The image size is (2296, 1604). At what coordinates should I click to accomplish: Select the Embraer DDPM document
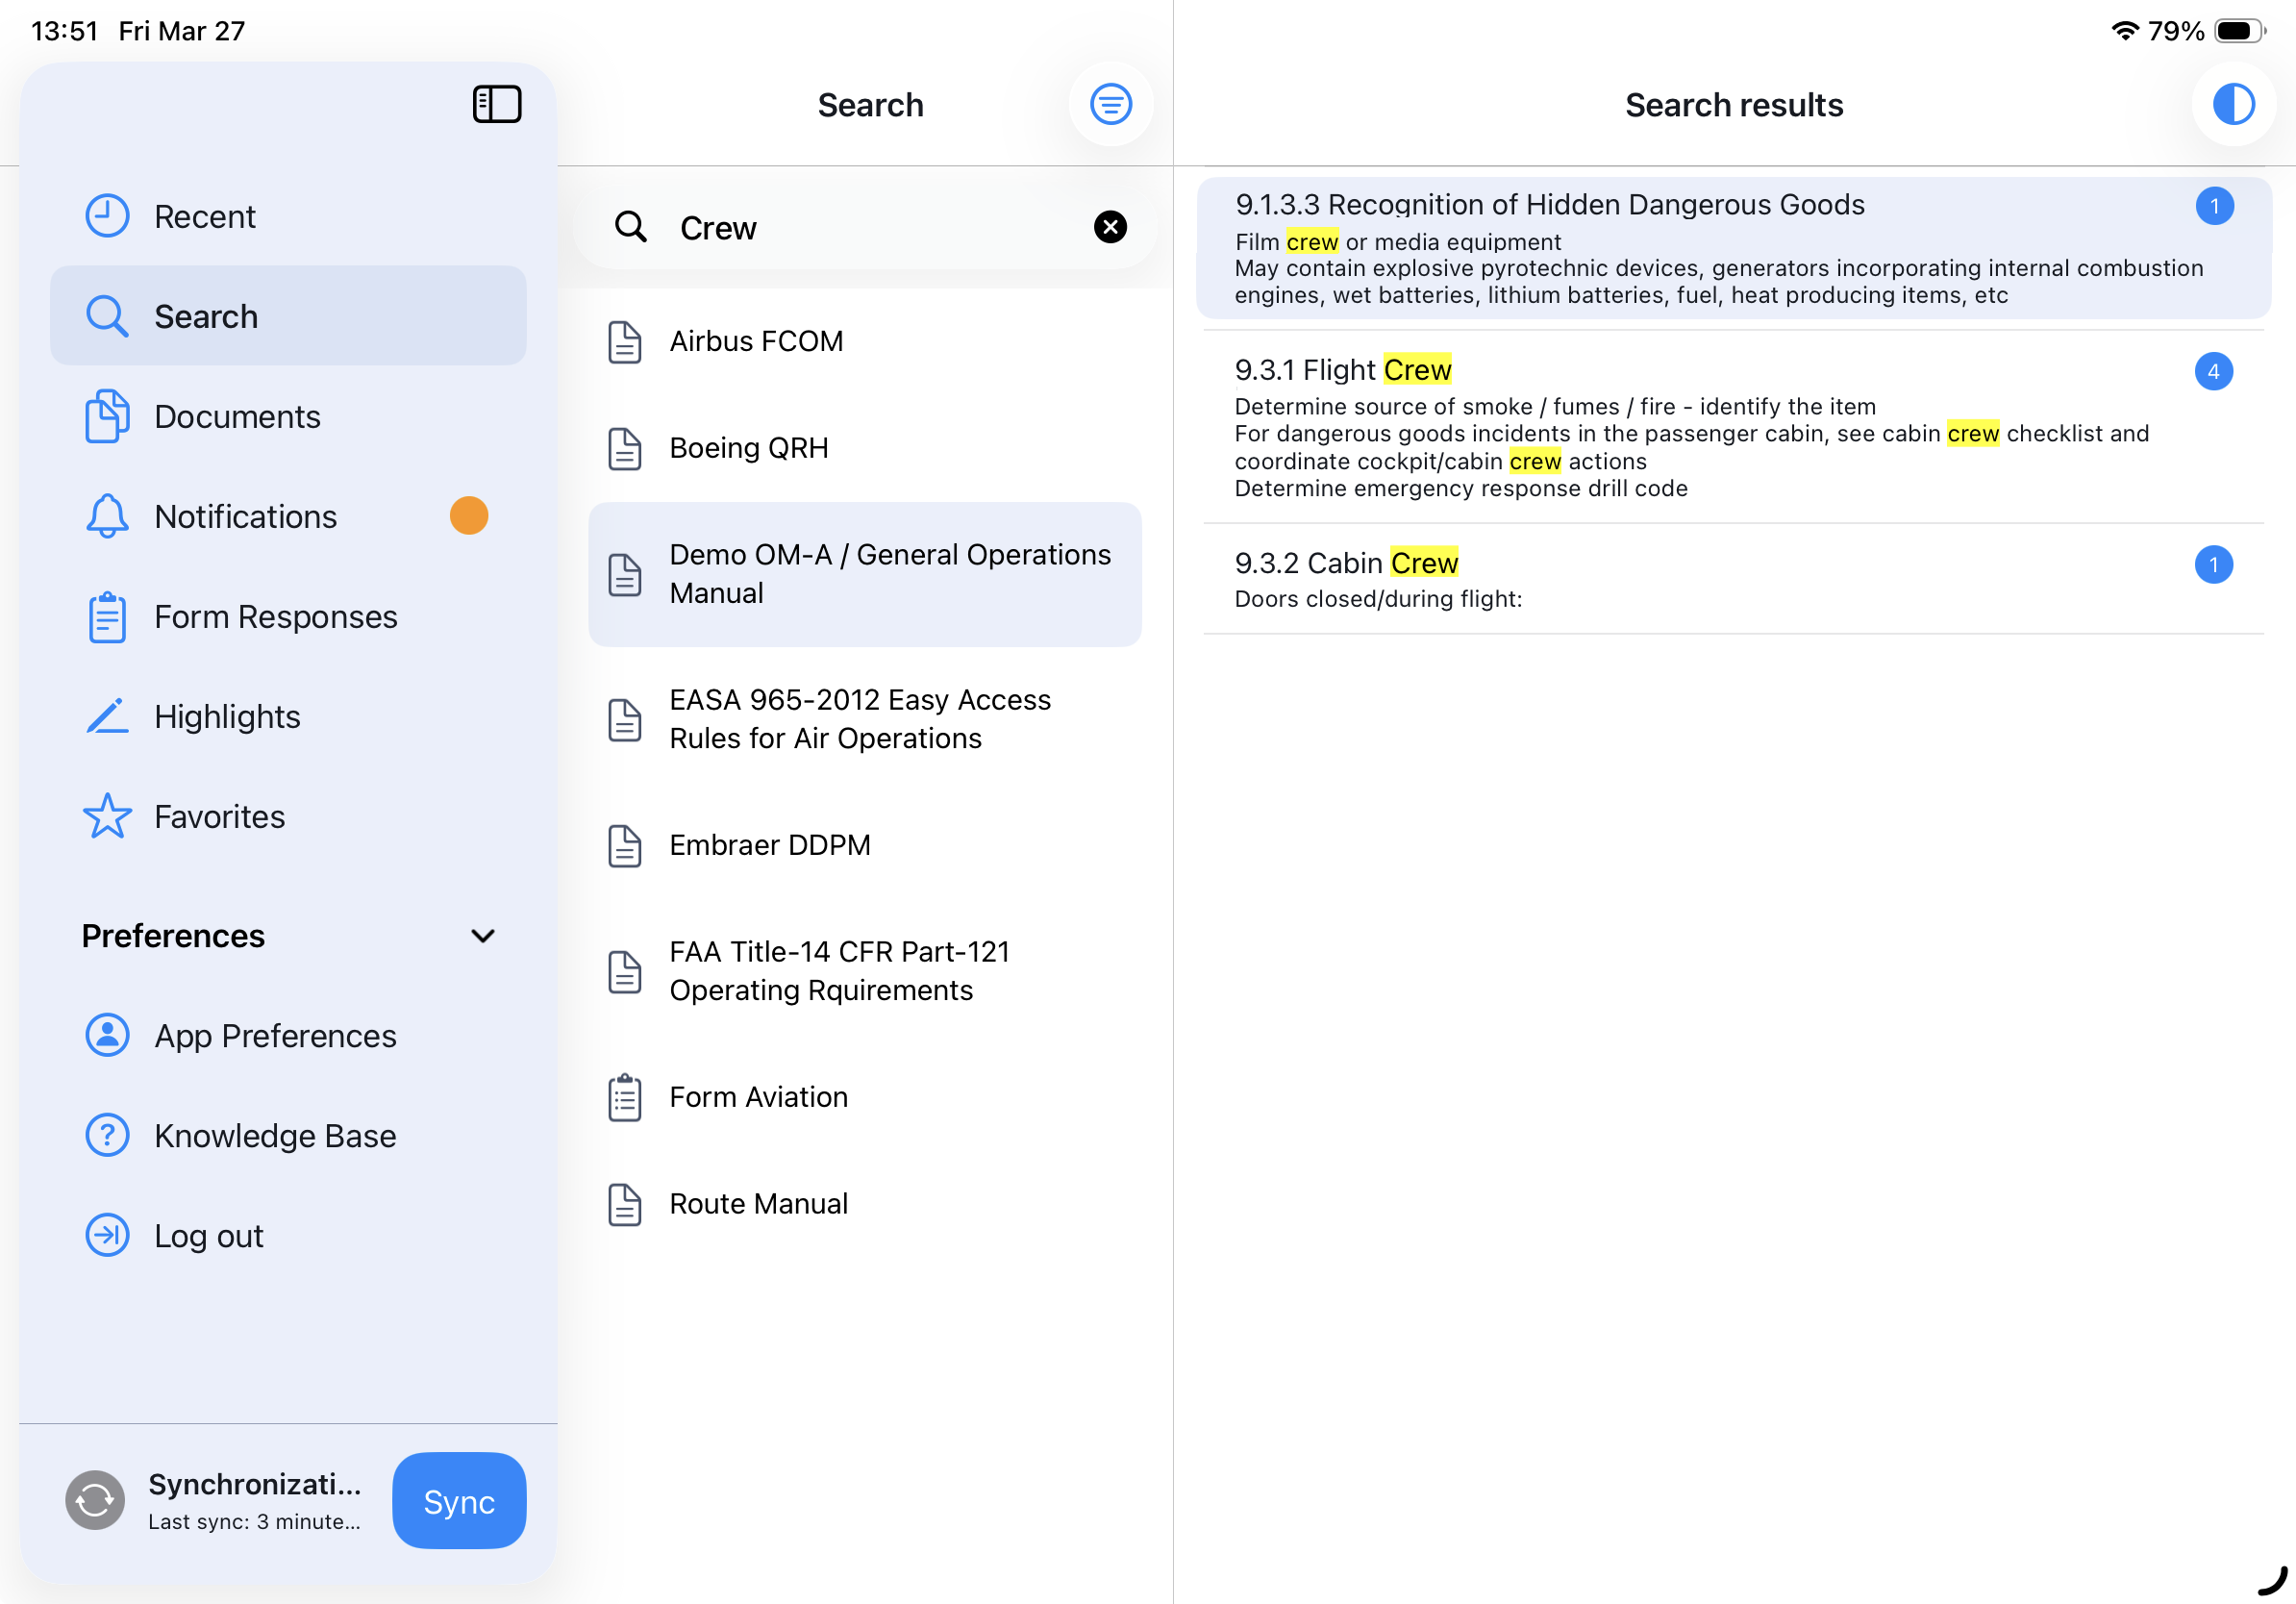click(769, 845)
